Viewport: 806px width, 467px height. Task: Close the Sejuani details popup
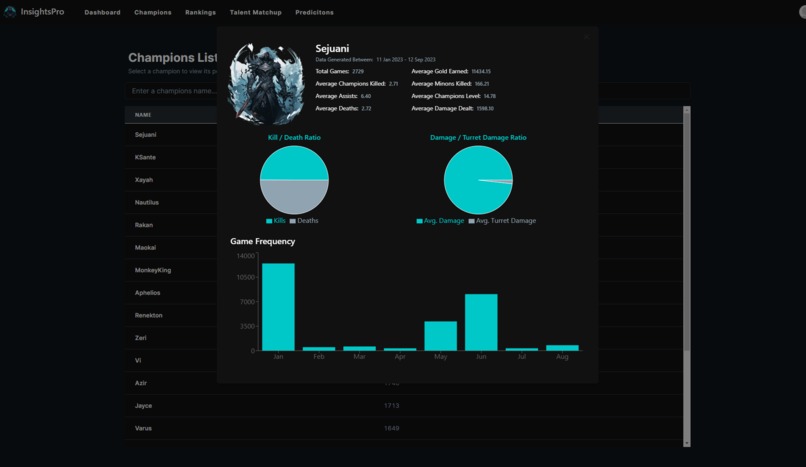click(587, 37)
